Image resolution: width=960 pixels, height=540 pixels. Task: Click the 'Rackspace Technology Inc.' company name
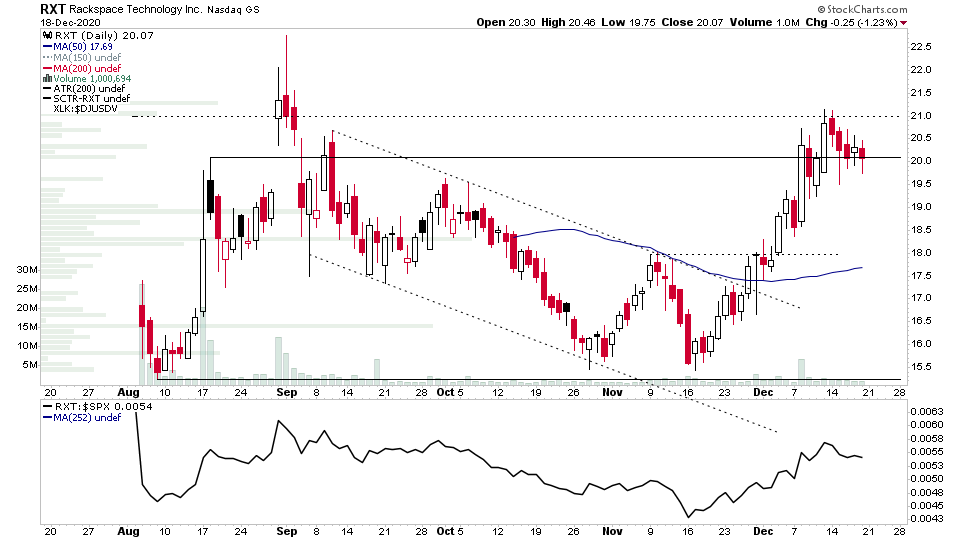pos(135,9)
